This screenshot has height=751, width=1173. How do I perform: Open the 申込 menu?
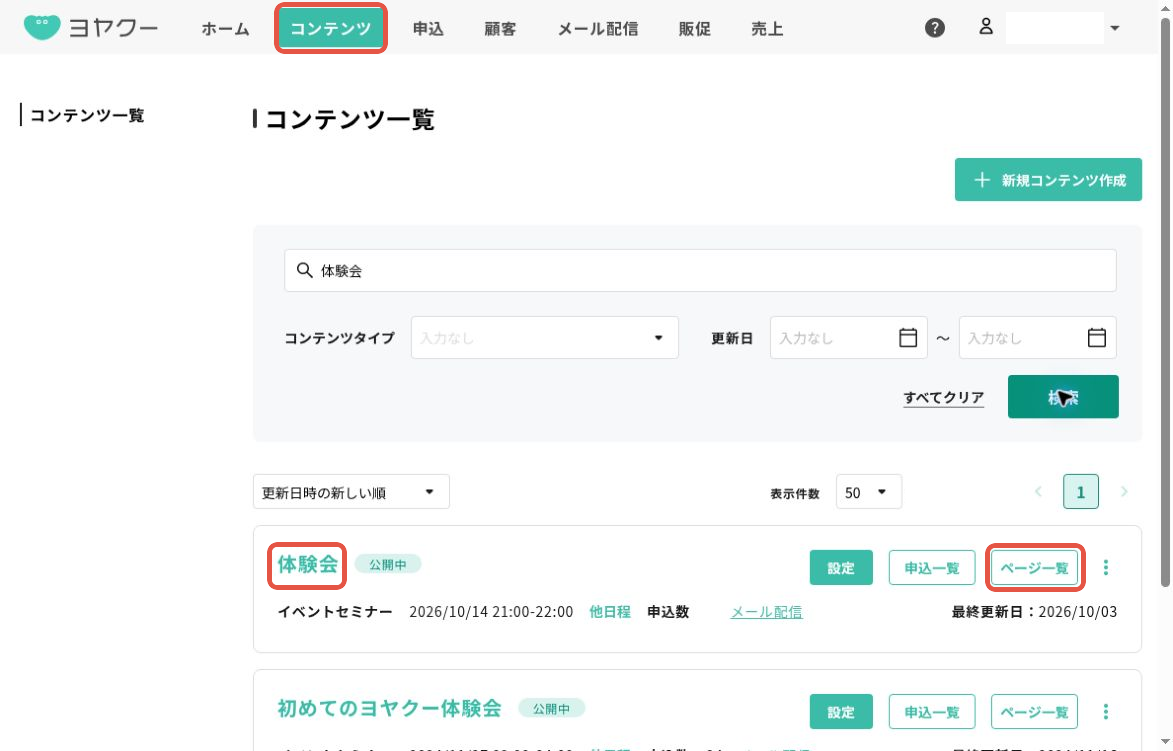428,29
